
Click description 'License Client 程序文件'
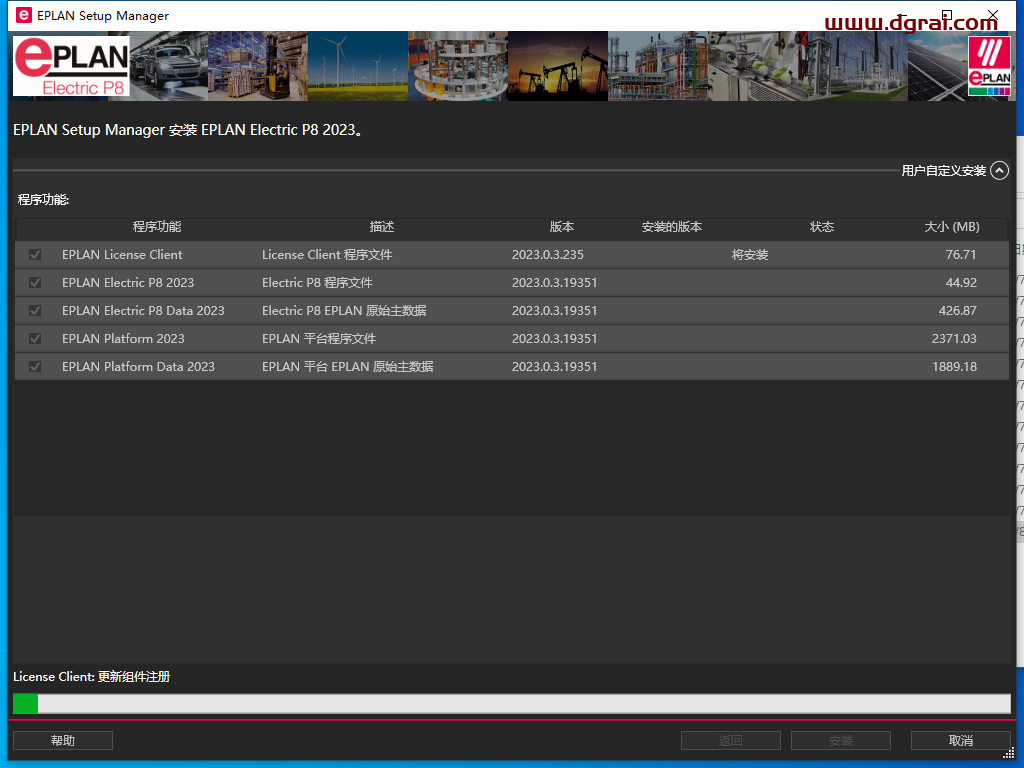327,255
